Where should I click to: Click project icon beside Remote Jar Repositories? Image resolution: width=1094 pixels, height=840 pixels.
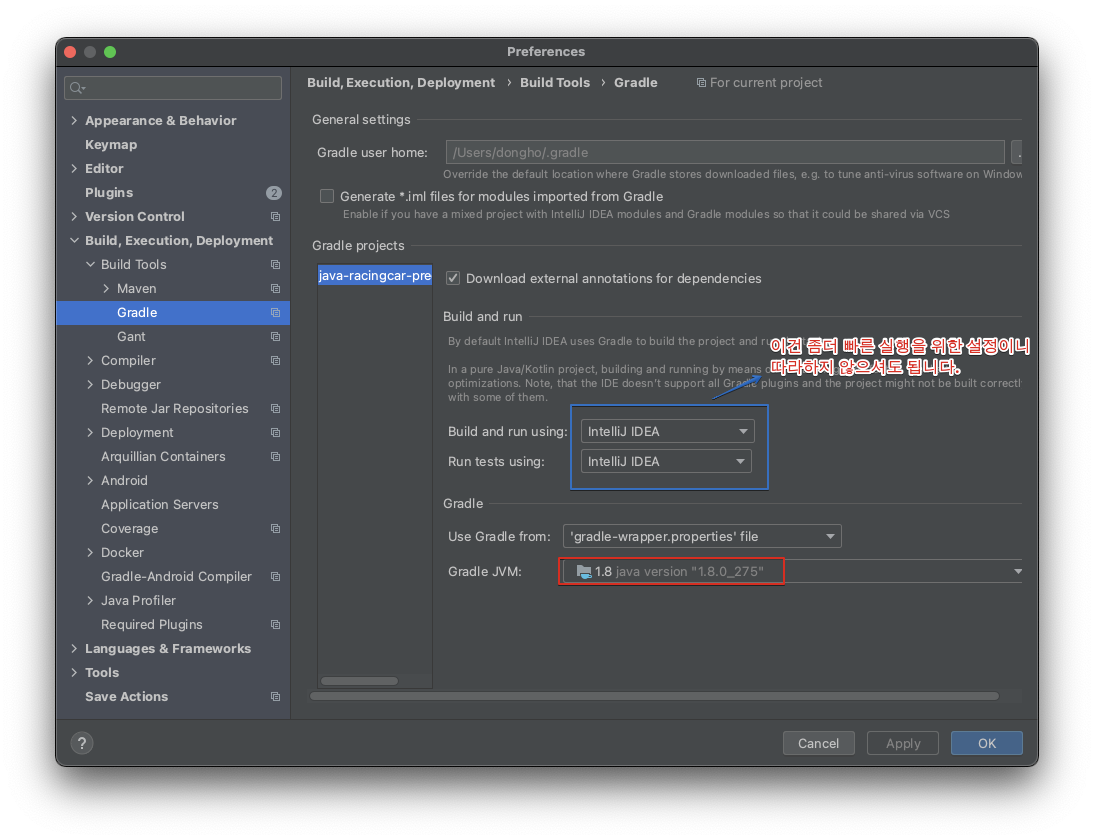pos(276,409)
